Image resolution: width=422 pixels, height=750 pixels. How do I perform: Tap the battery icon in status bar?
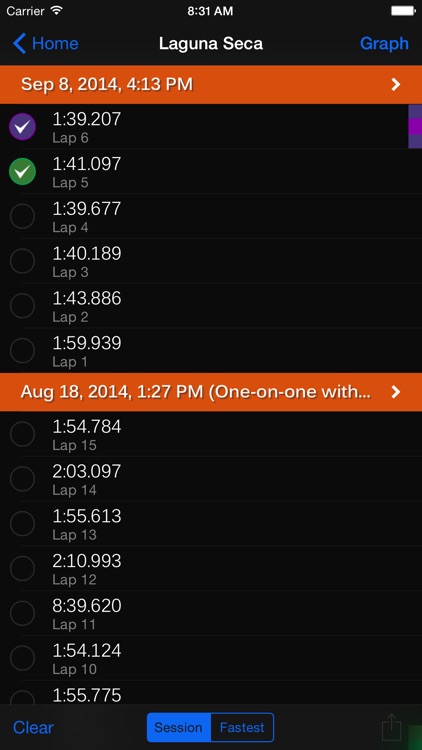click(402, 11)
